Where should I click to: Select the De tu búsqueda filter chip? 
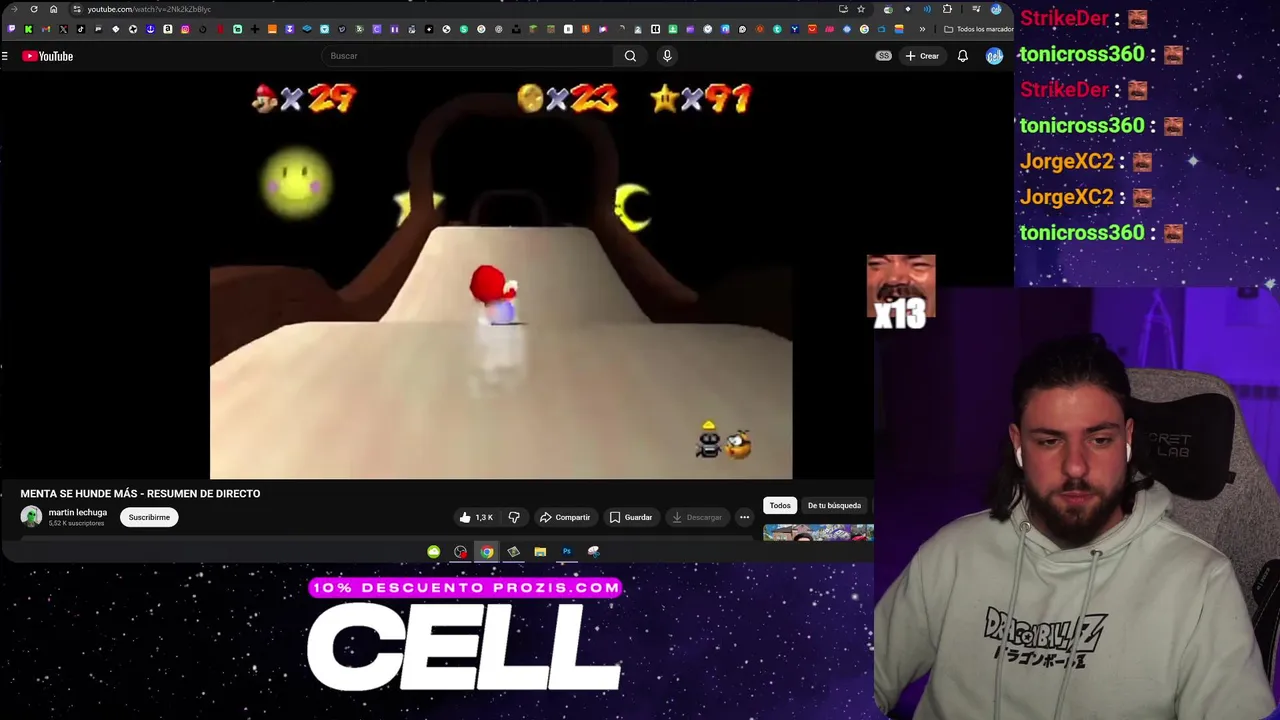coord(834,505)
